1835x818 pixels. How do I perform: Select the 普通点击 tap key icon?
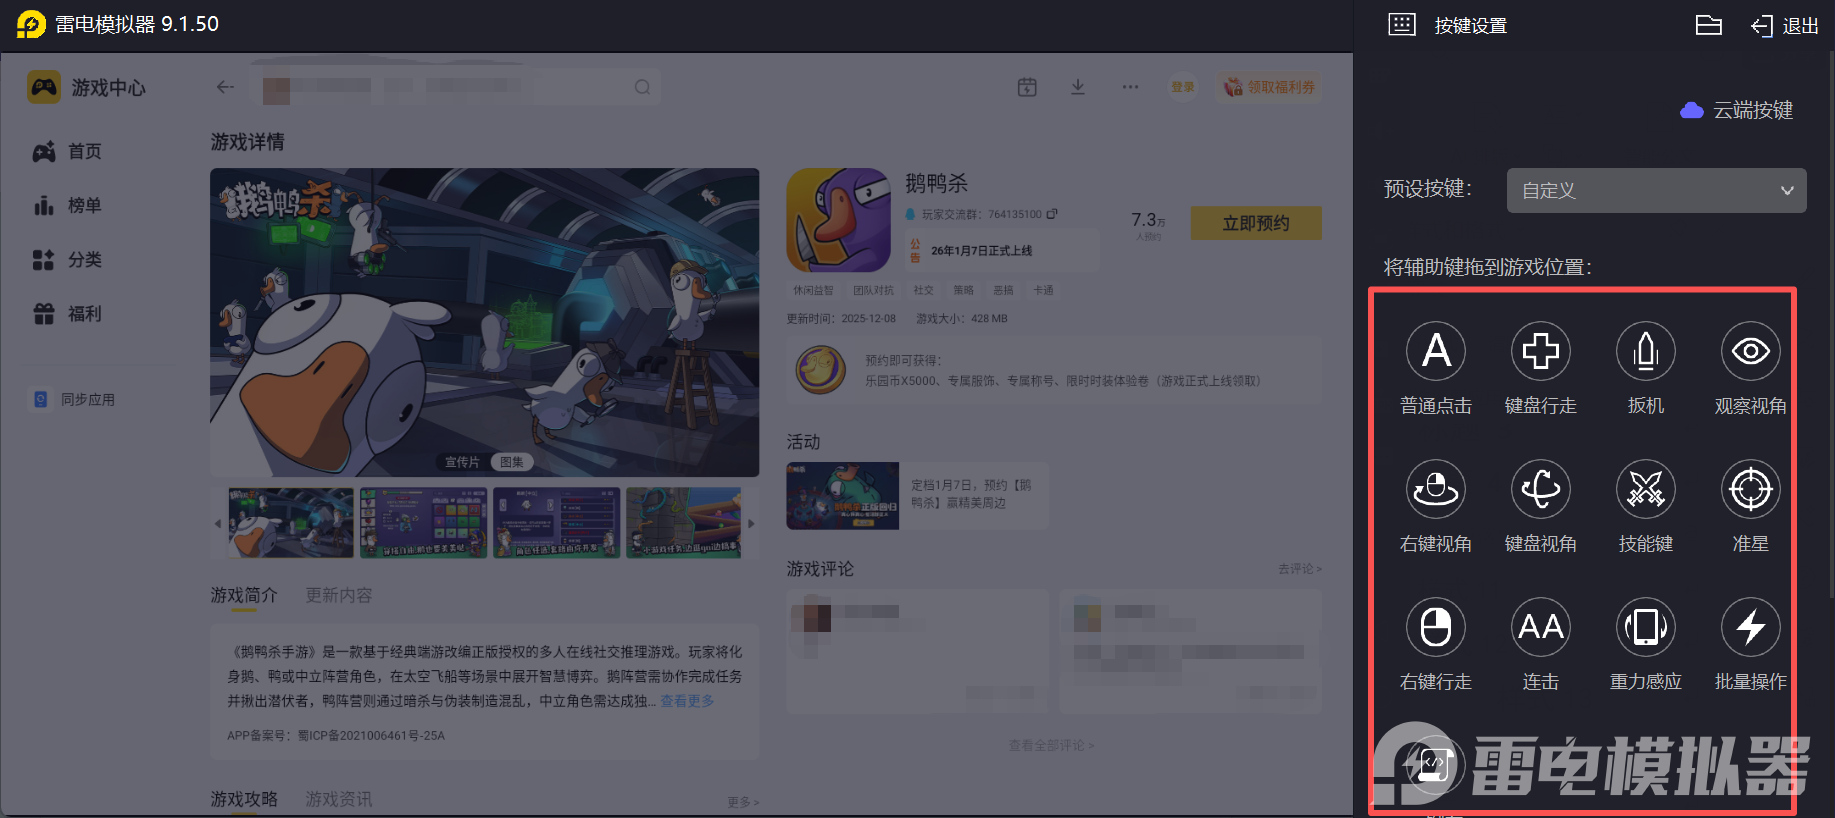(1436, 351)
